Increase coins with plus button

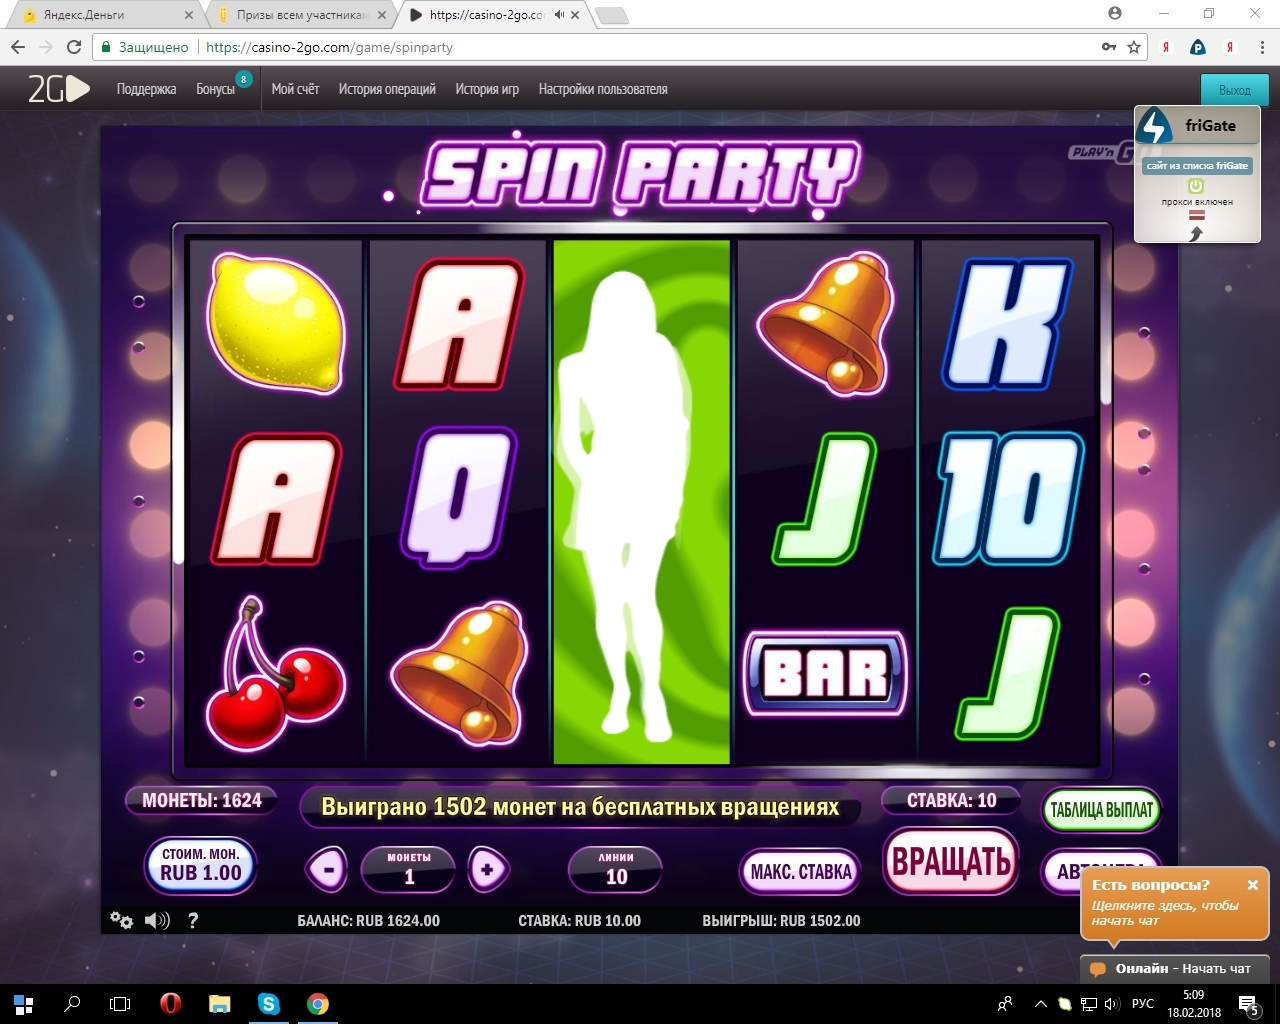tap(487, 870)
